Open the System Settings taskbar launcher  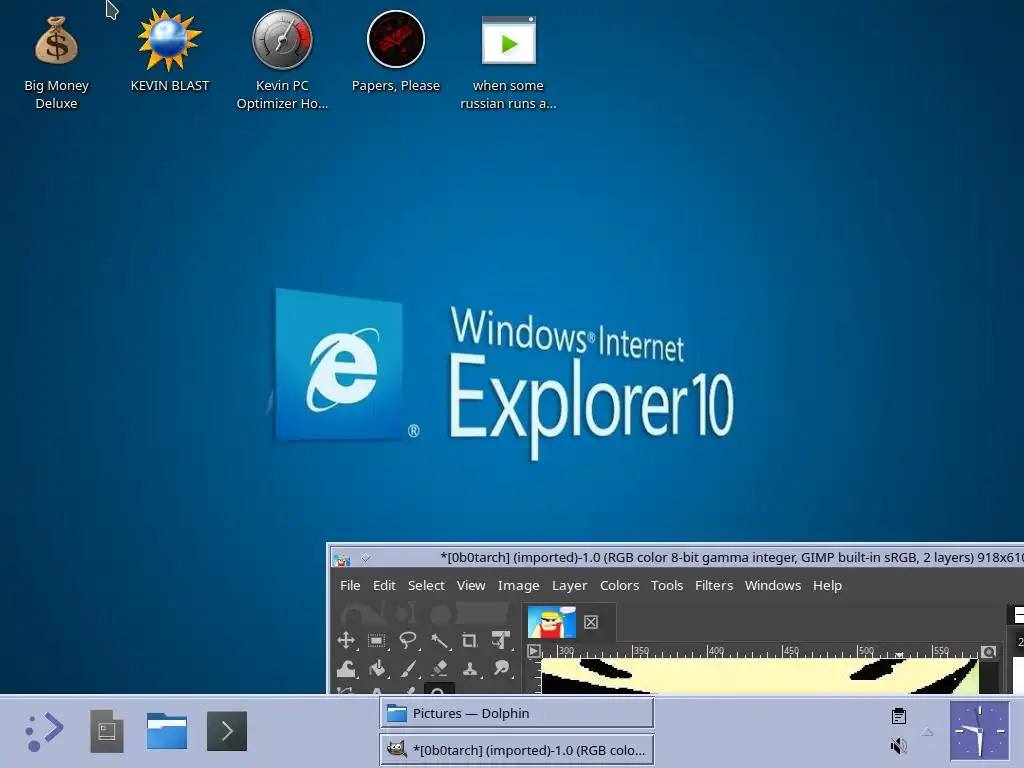[106, 731]
